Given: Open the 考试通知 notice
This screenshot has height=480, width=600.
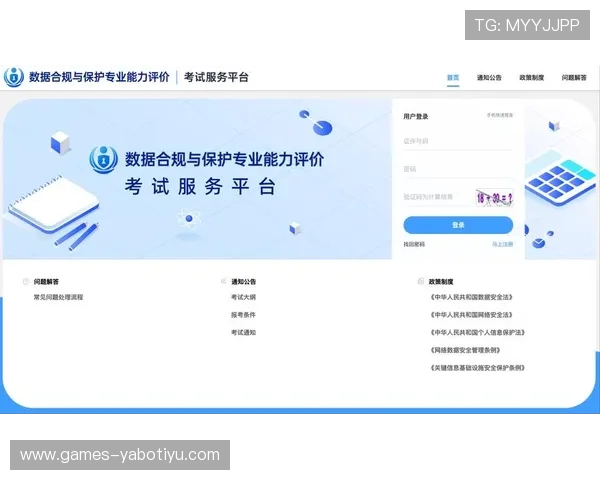Looking at the screenshot, I should (x=243, y=332).
